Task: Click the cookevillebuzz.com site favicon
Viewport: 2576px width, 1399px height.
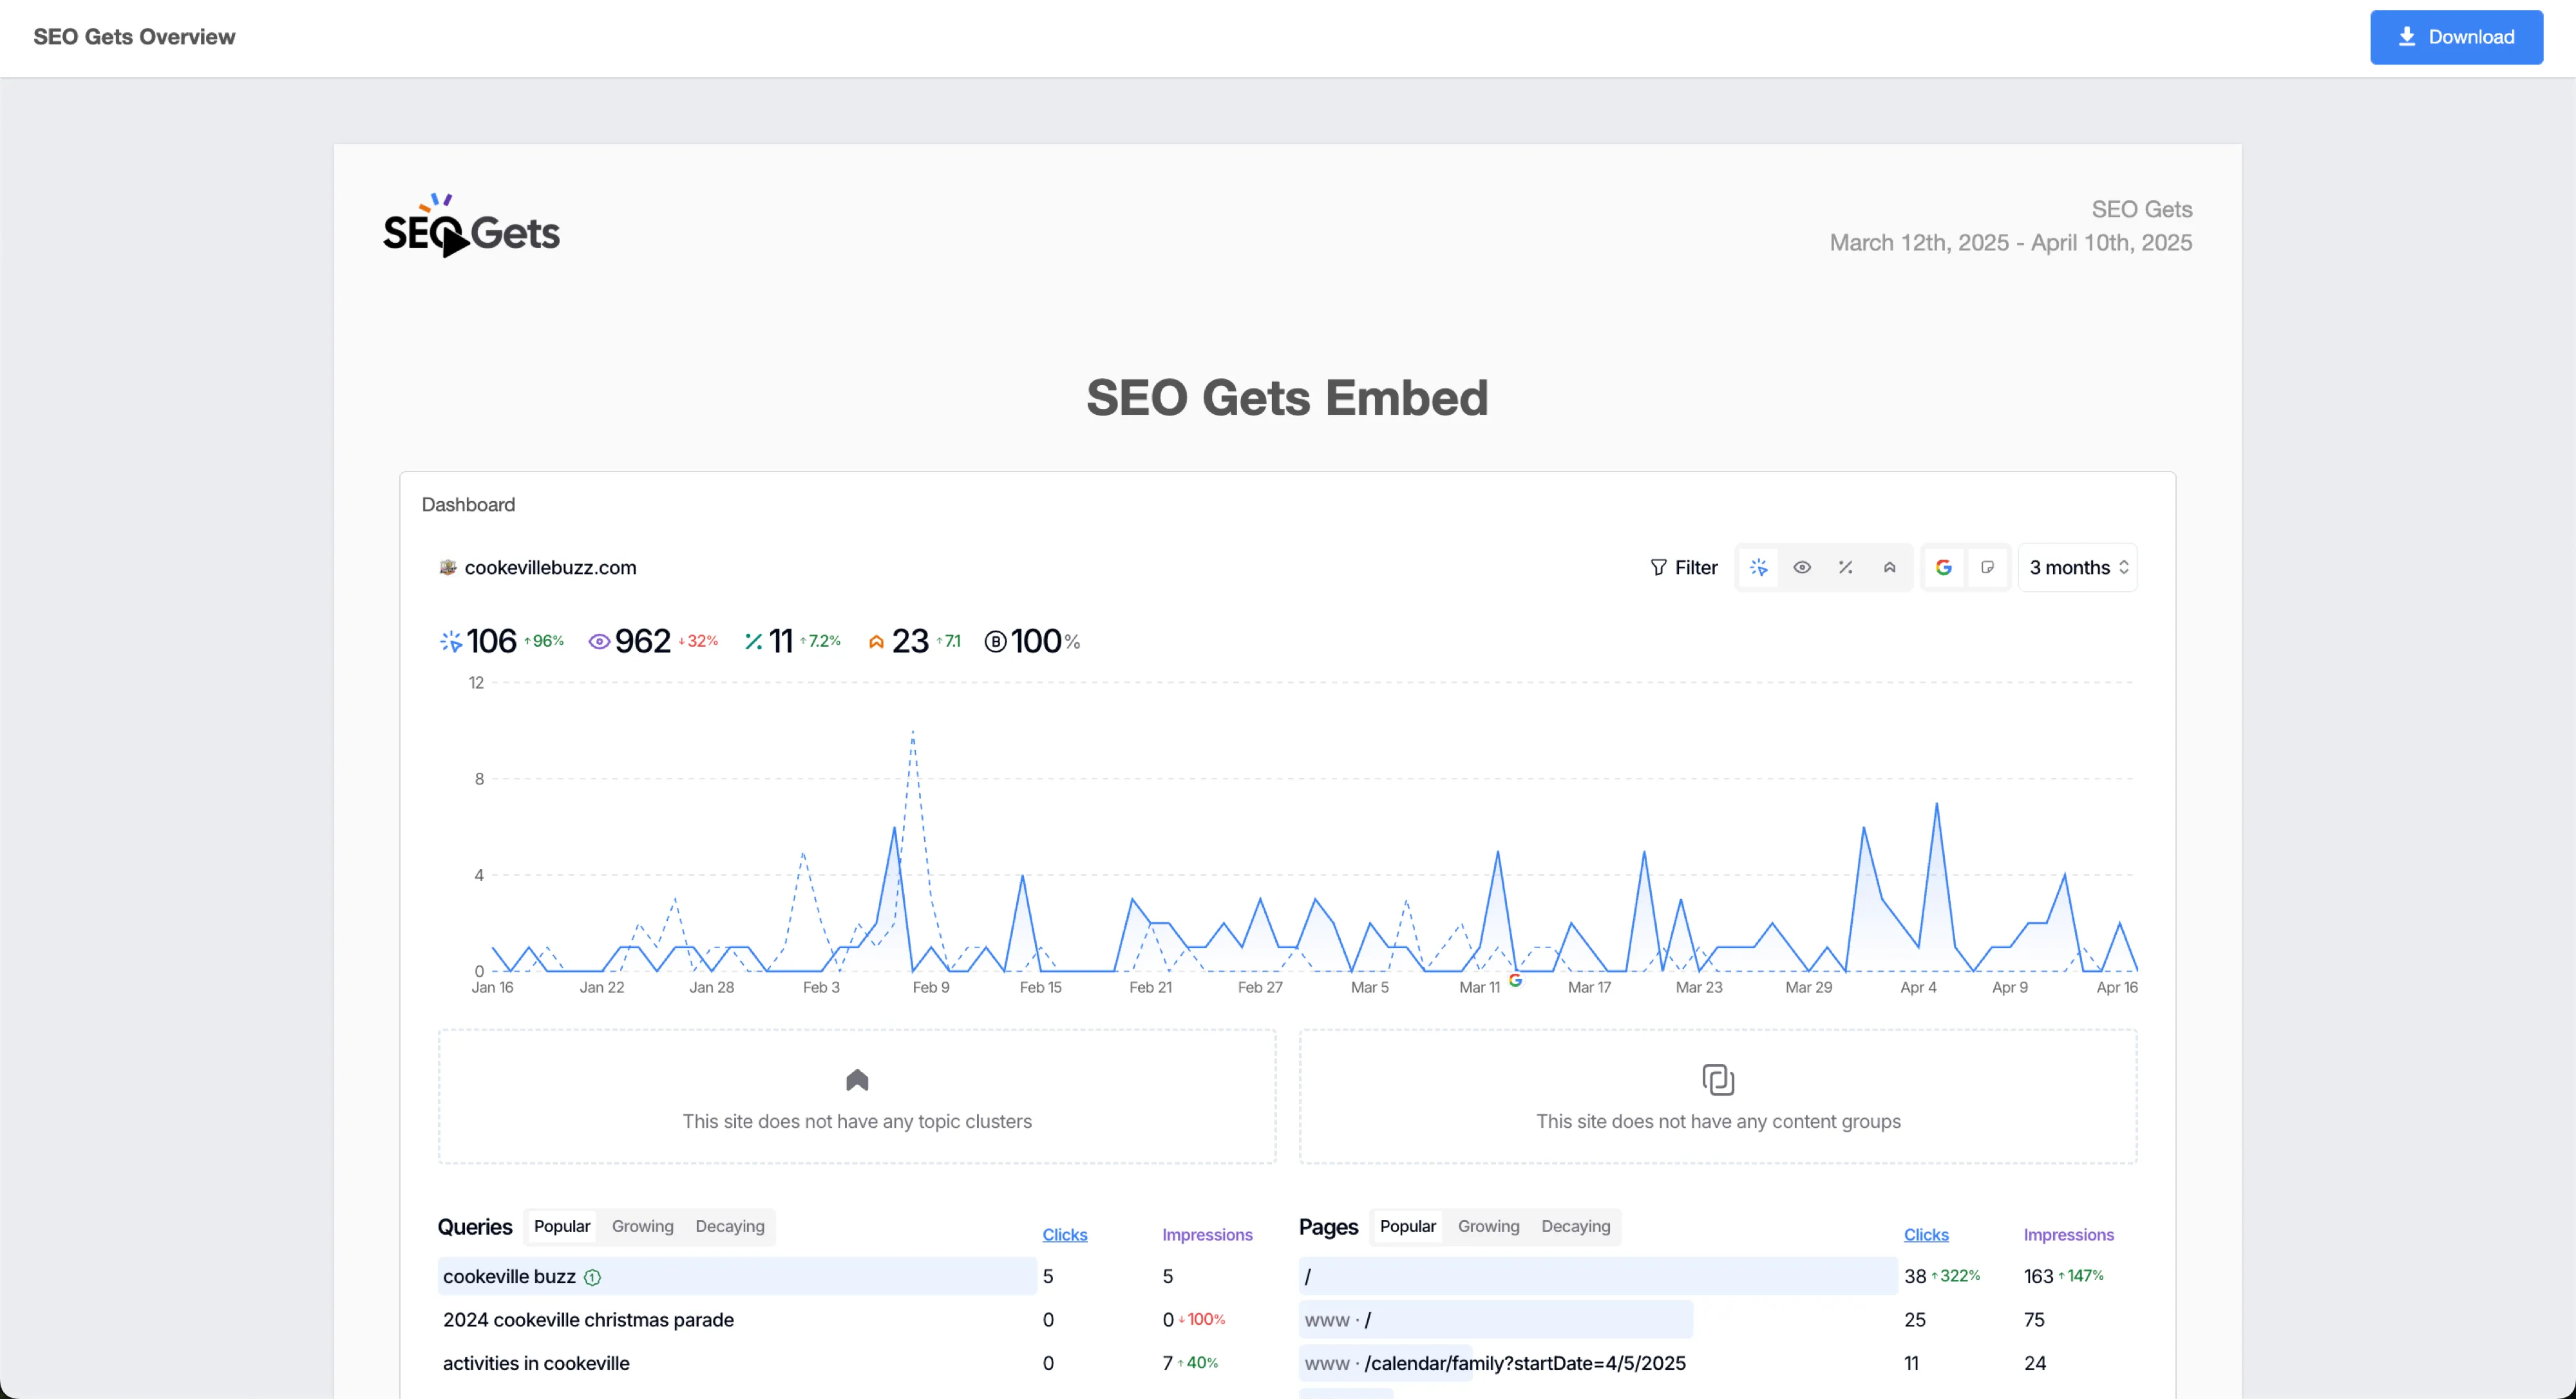Action: coord(448,568)
